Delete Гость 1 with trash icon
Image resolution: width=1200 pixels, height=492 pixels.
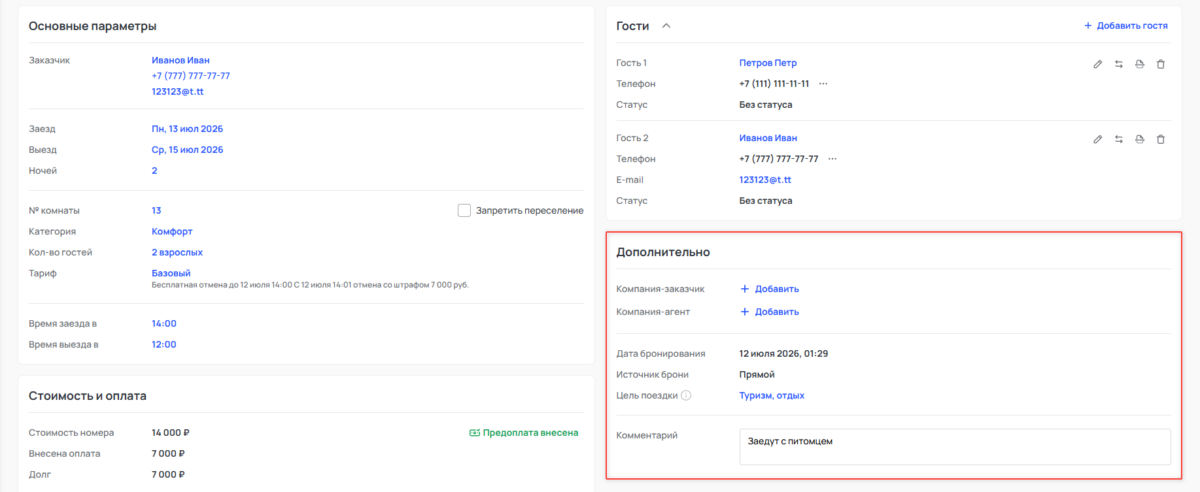coord(1161,64)
